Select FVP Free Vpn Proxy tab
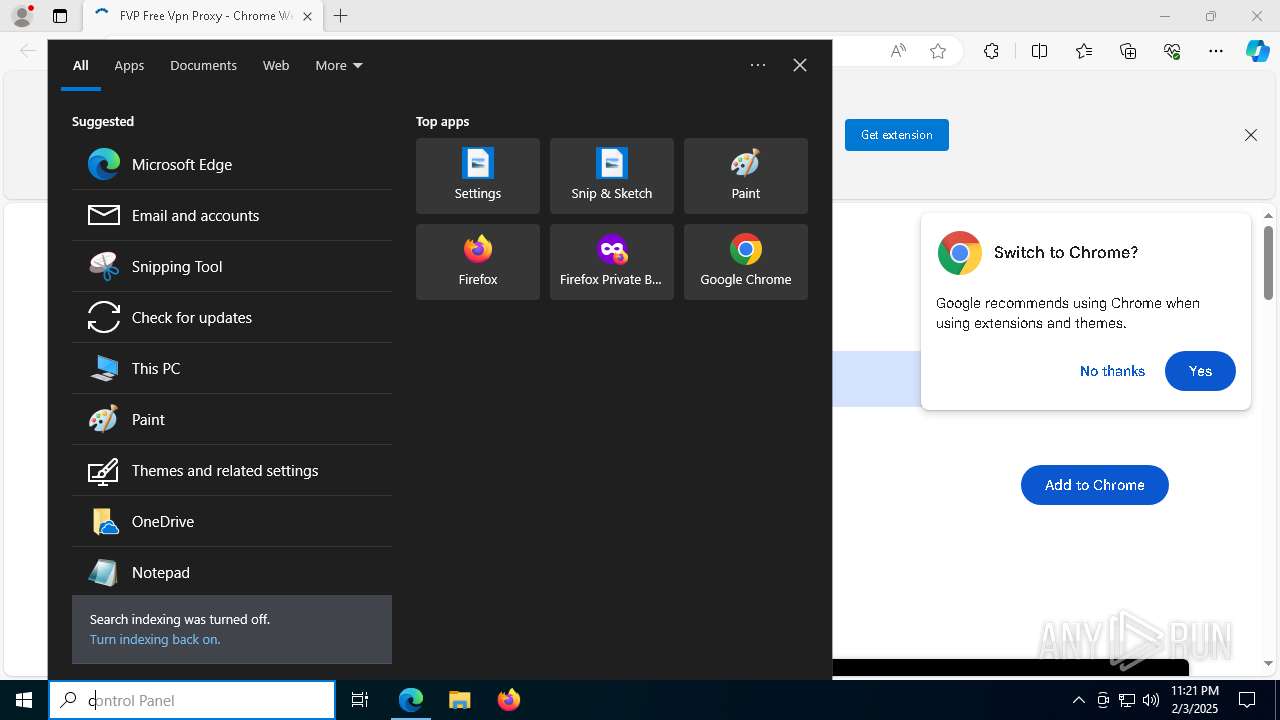Image resolution: width=1280 pixels, height=720 pixels. pyautogui.click(x=203, y=16)
